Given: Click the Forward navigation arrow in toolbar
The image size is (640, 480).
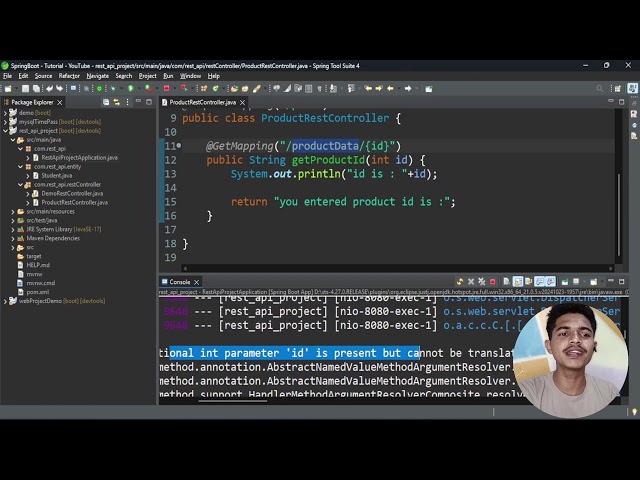Looking at the screenshot, I should pos(408,89).
